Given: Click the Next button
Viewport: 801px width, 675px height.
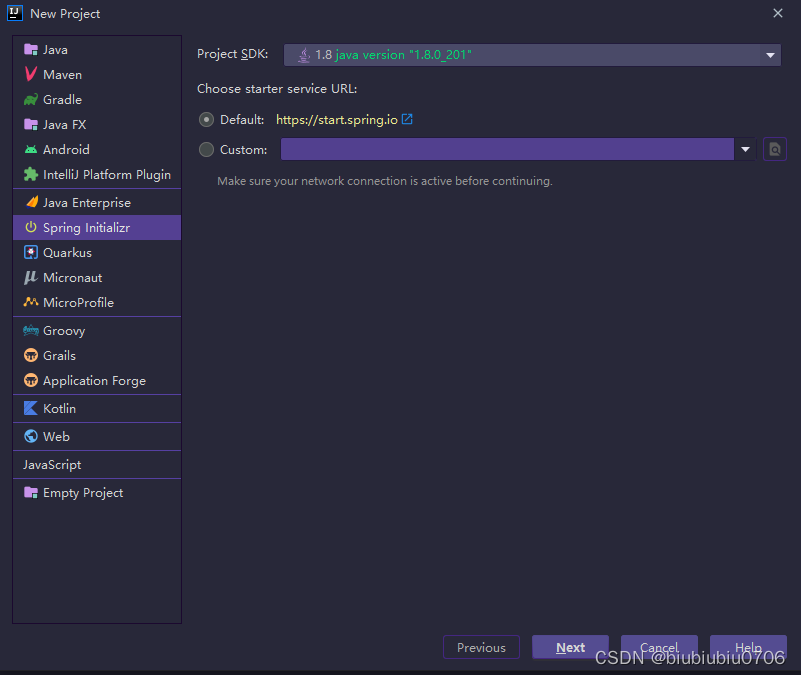Looking at the screenshot, I should coord(570,647).
